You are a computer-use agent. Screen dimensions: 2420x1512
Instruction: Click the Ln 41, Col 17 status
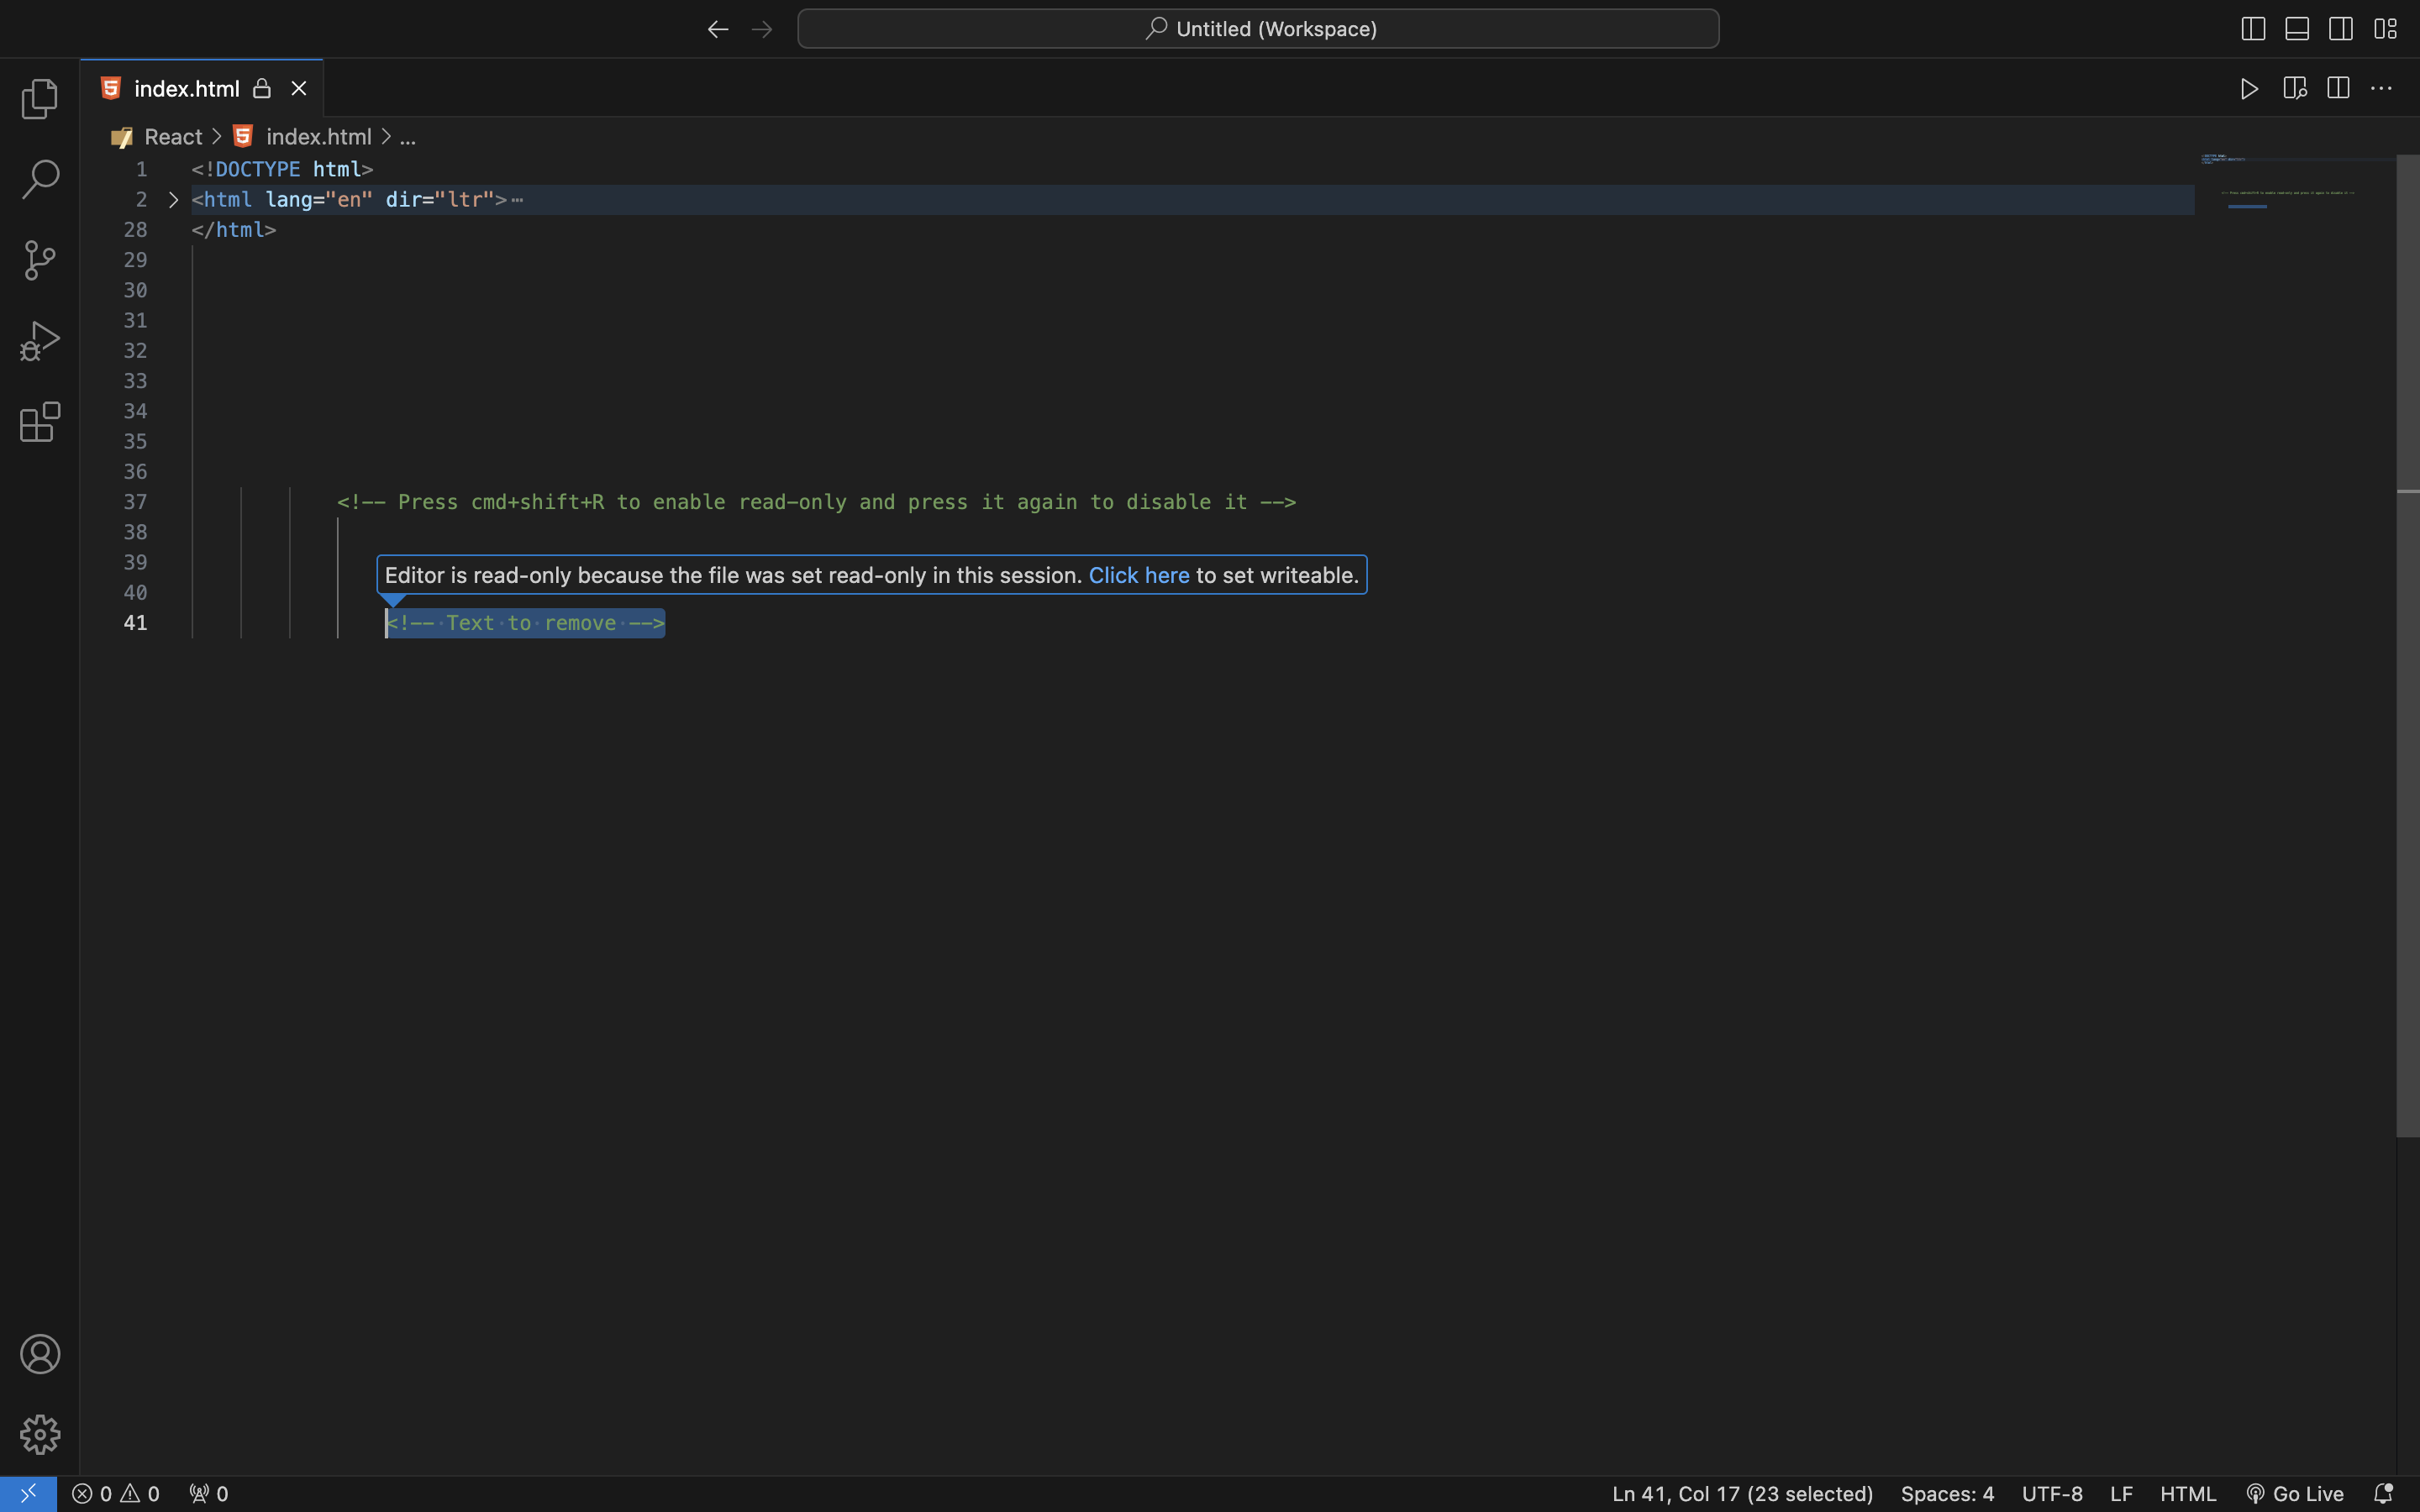coord(1742,1493)
